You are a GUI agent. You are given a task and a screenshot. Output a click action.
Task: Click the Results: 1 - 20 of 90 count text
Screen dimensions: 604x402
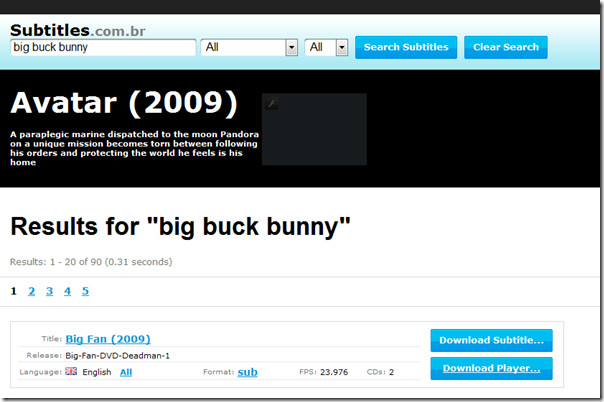click(91, 262)
